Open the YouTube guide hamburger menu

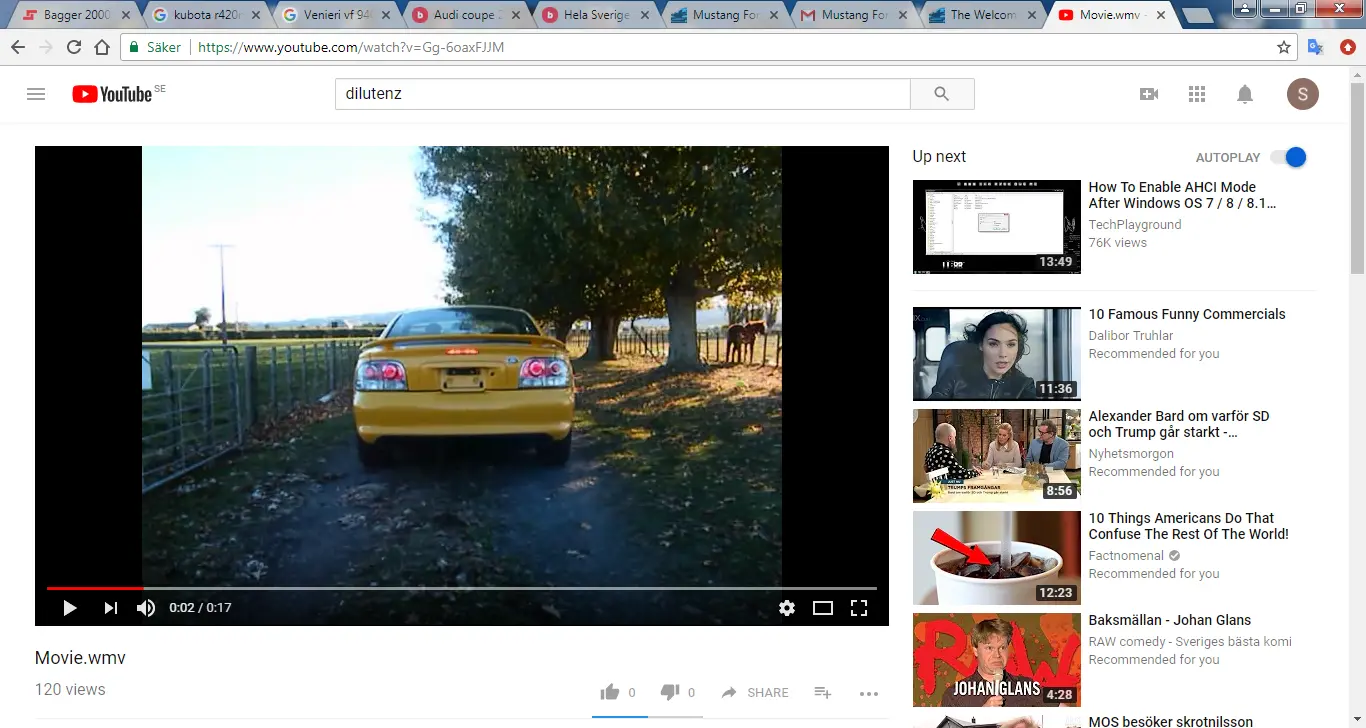coord(36,94)
